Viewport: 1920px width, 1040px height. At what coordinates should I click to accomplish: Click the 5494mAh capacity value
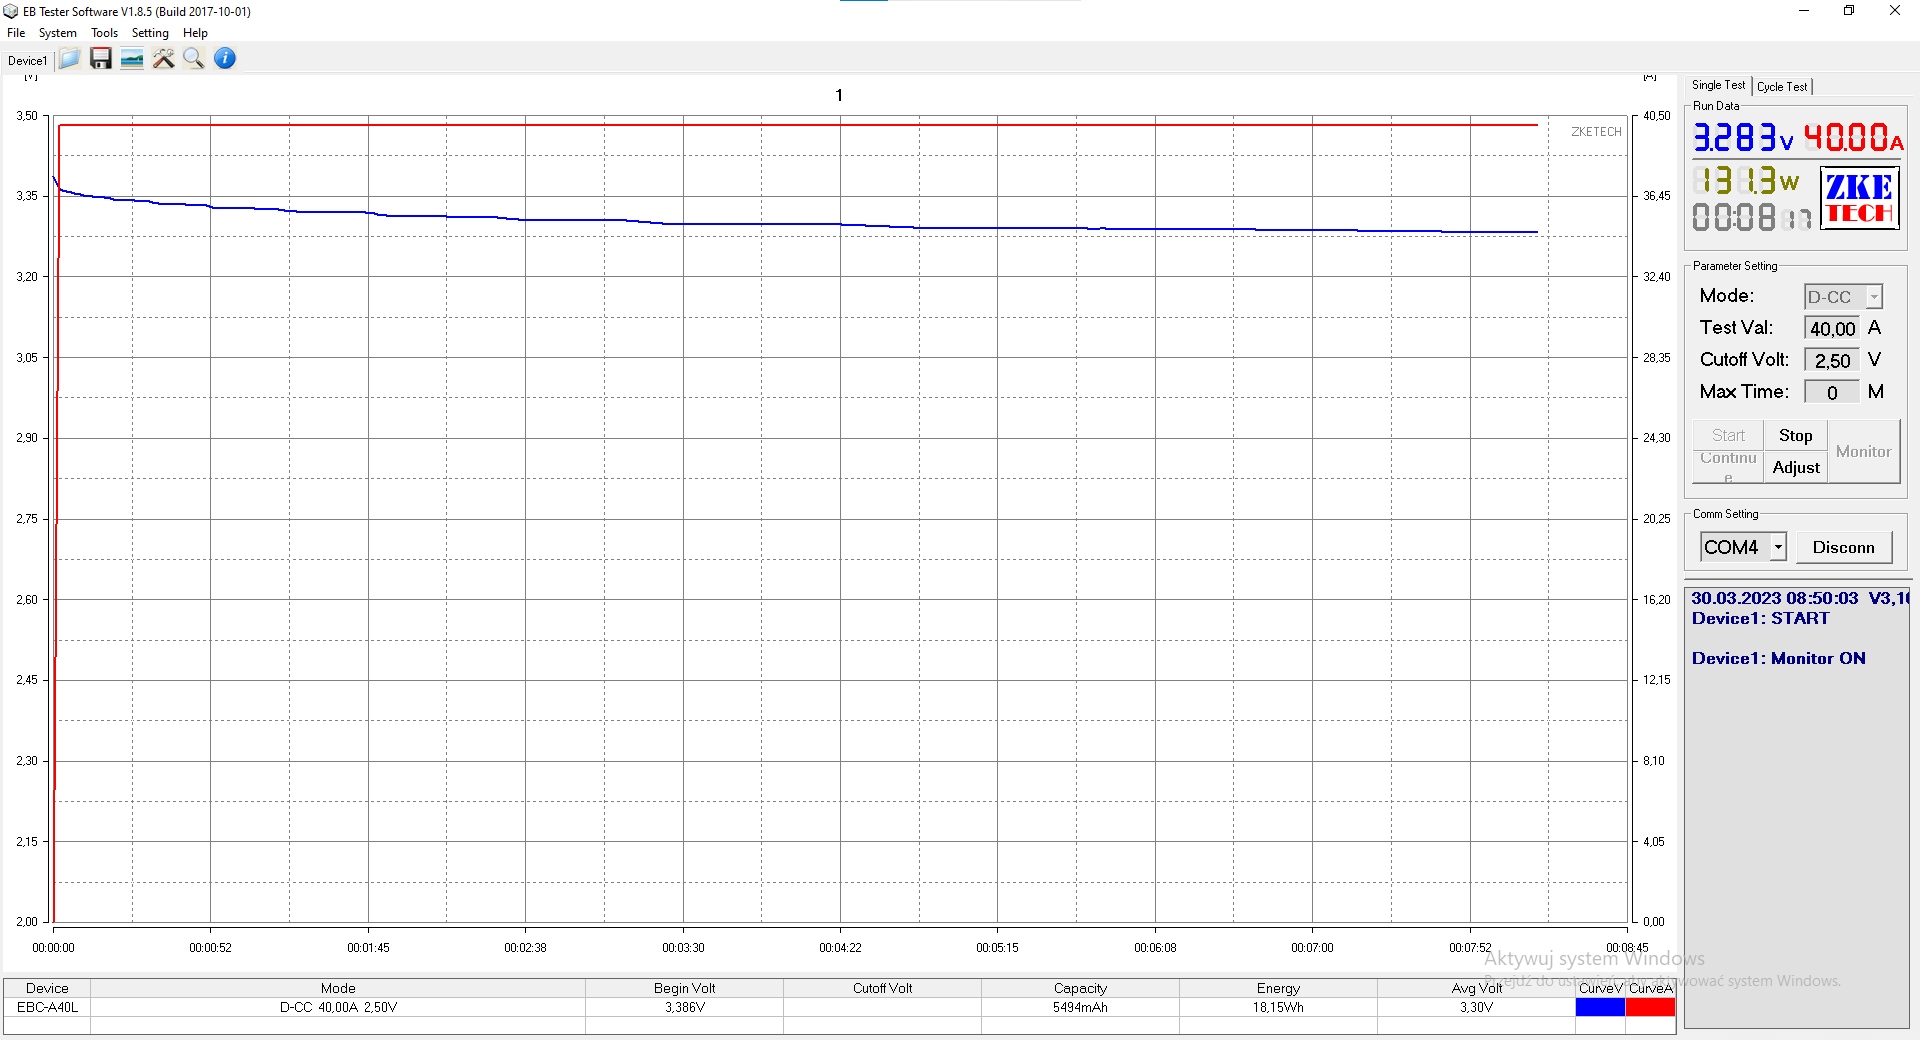click(x=1080, y=1007)
